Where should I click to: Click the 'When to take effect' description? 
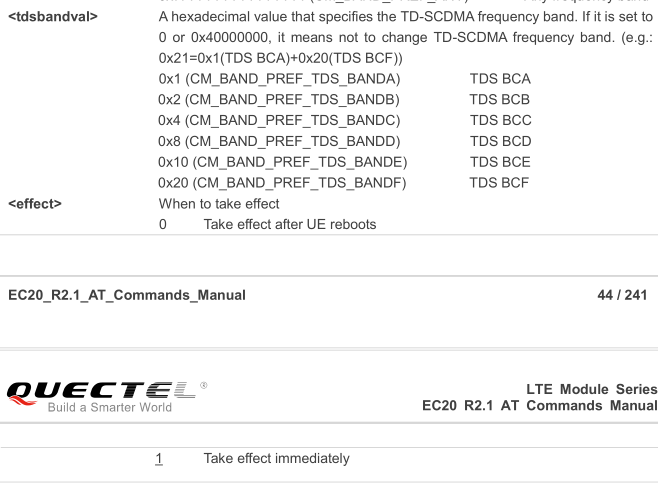[x=219, y=204]
